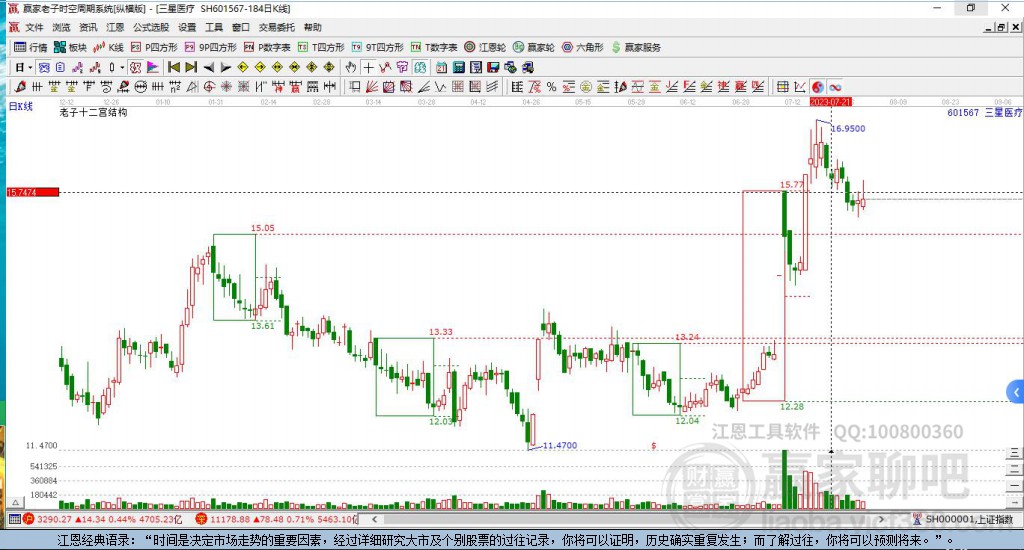The width and height of the screenshot is (1024, 550).
Task: Toggle the yin-yang taiji icon
Action: (x=818, y=87)
